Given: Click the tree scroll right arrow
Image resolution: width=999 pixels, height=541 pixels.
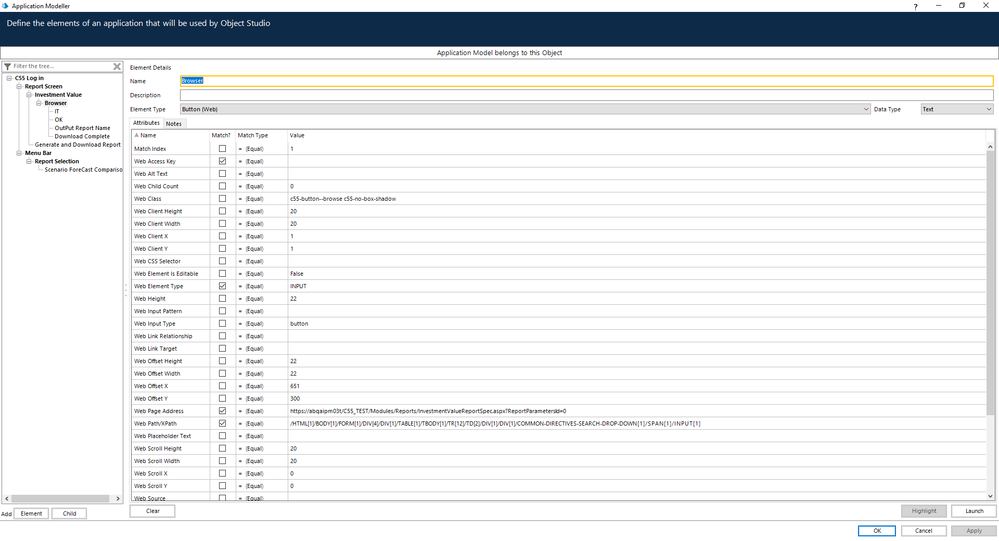Looking at the screenshot, I should point(118,499).
